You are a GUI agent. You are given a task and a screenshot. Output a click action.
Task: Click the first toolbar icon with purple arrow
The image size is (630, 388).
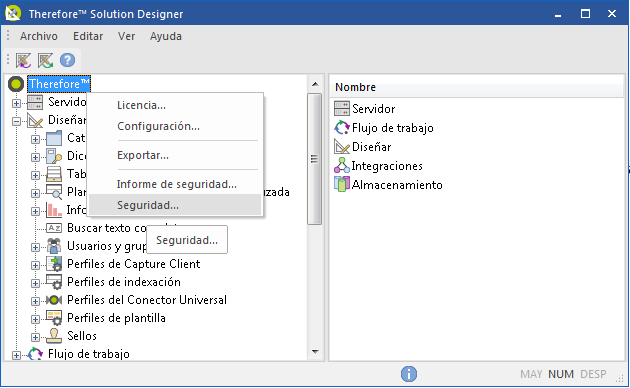(x=23, y=61)
